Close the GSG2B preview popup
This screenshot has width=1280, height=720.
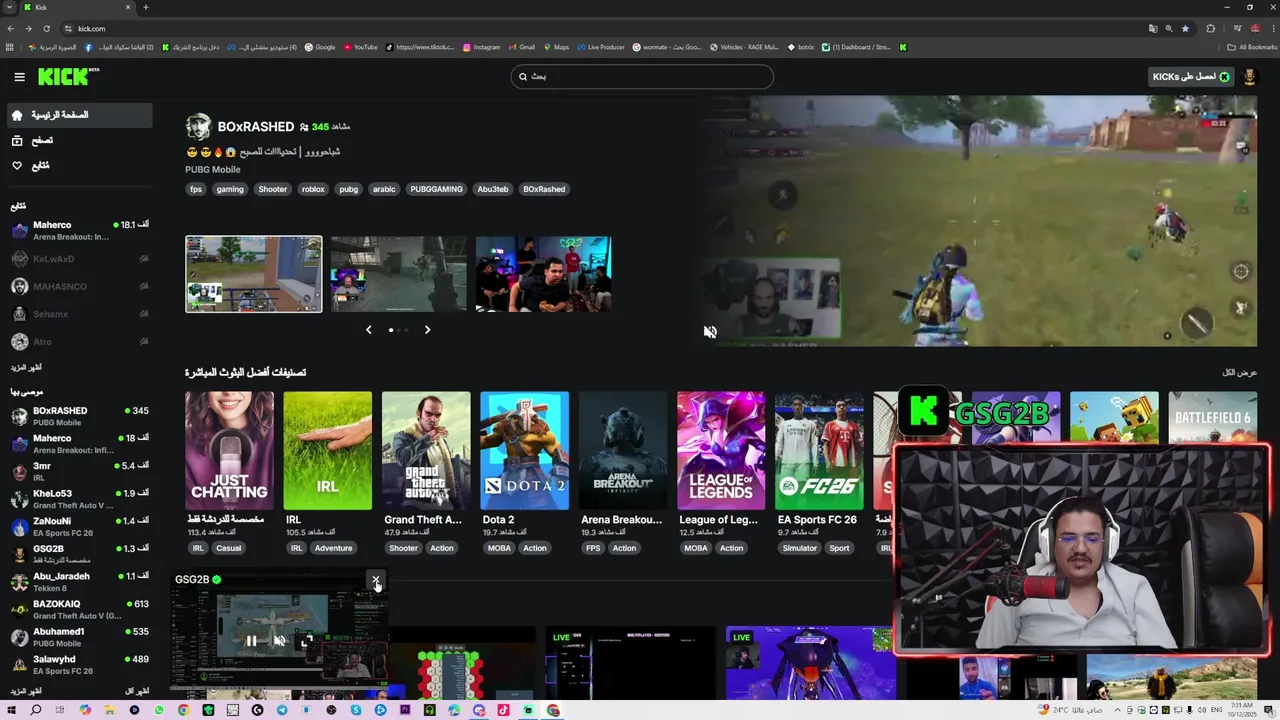376,580
